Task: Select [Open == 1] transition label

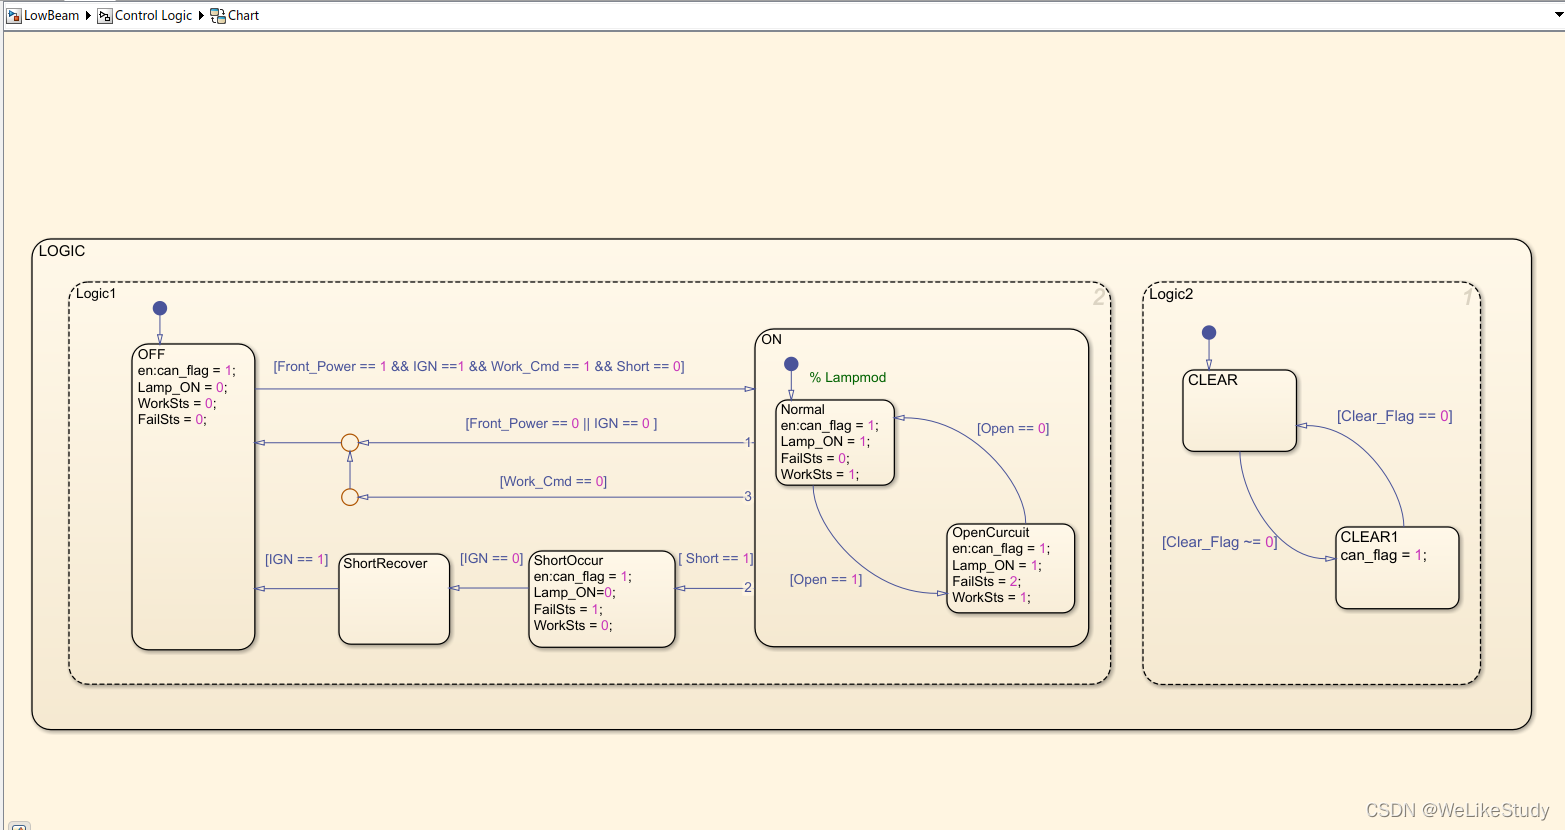Action: [826, 580]
